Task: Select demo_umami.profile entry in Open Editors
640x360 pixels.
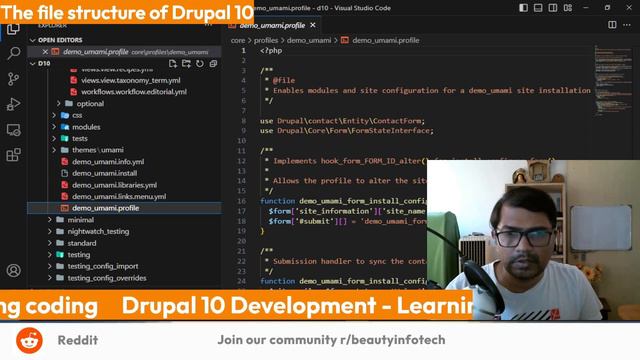Action: 124,52
